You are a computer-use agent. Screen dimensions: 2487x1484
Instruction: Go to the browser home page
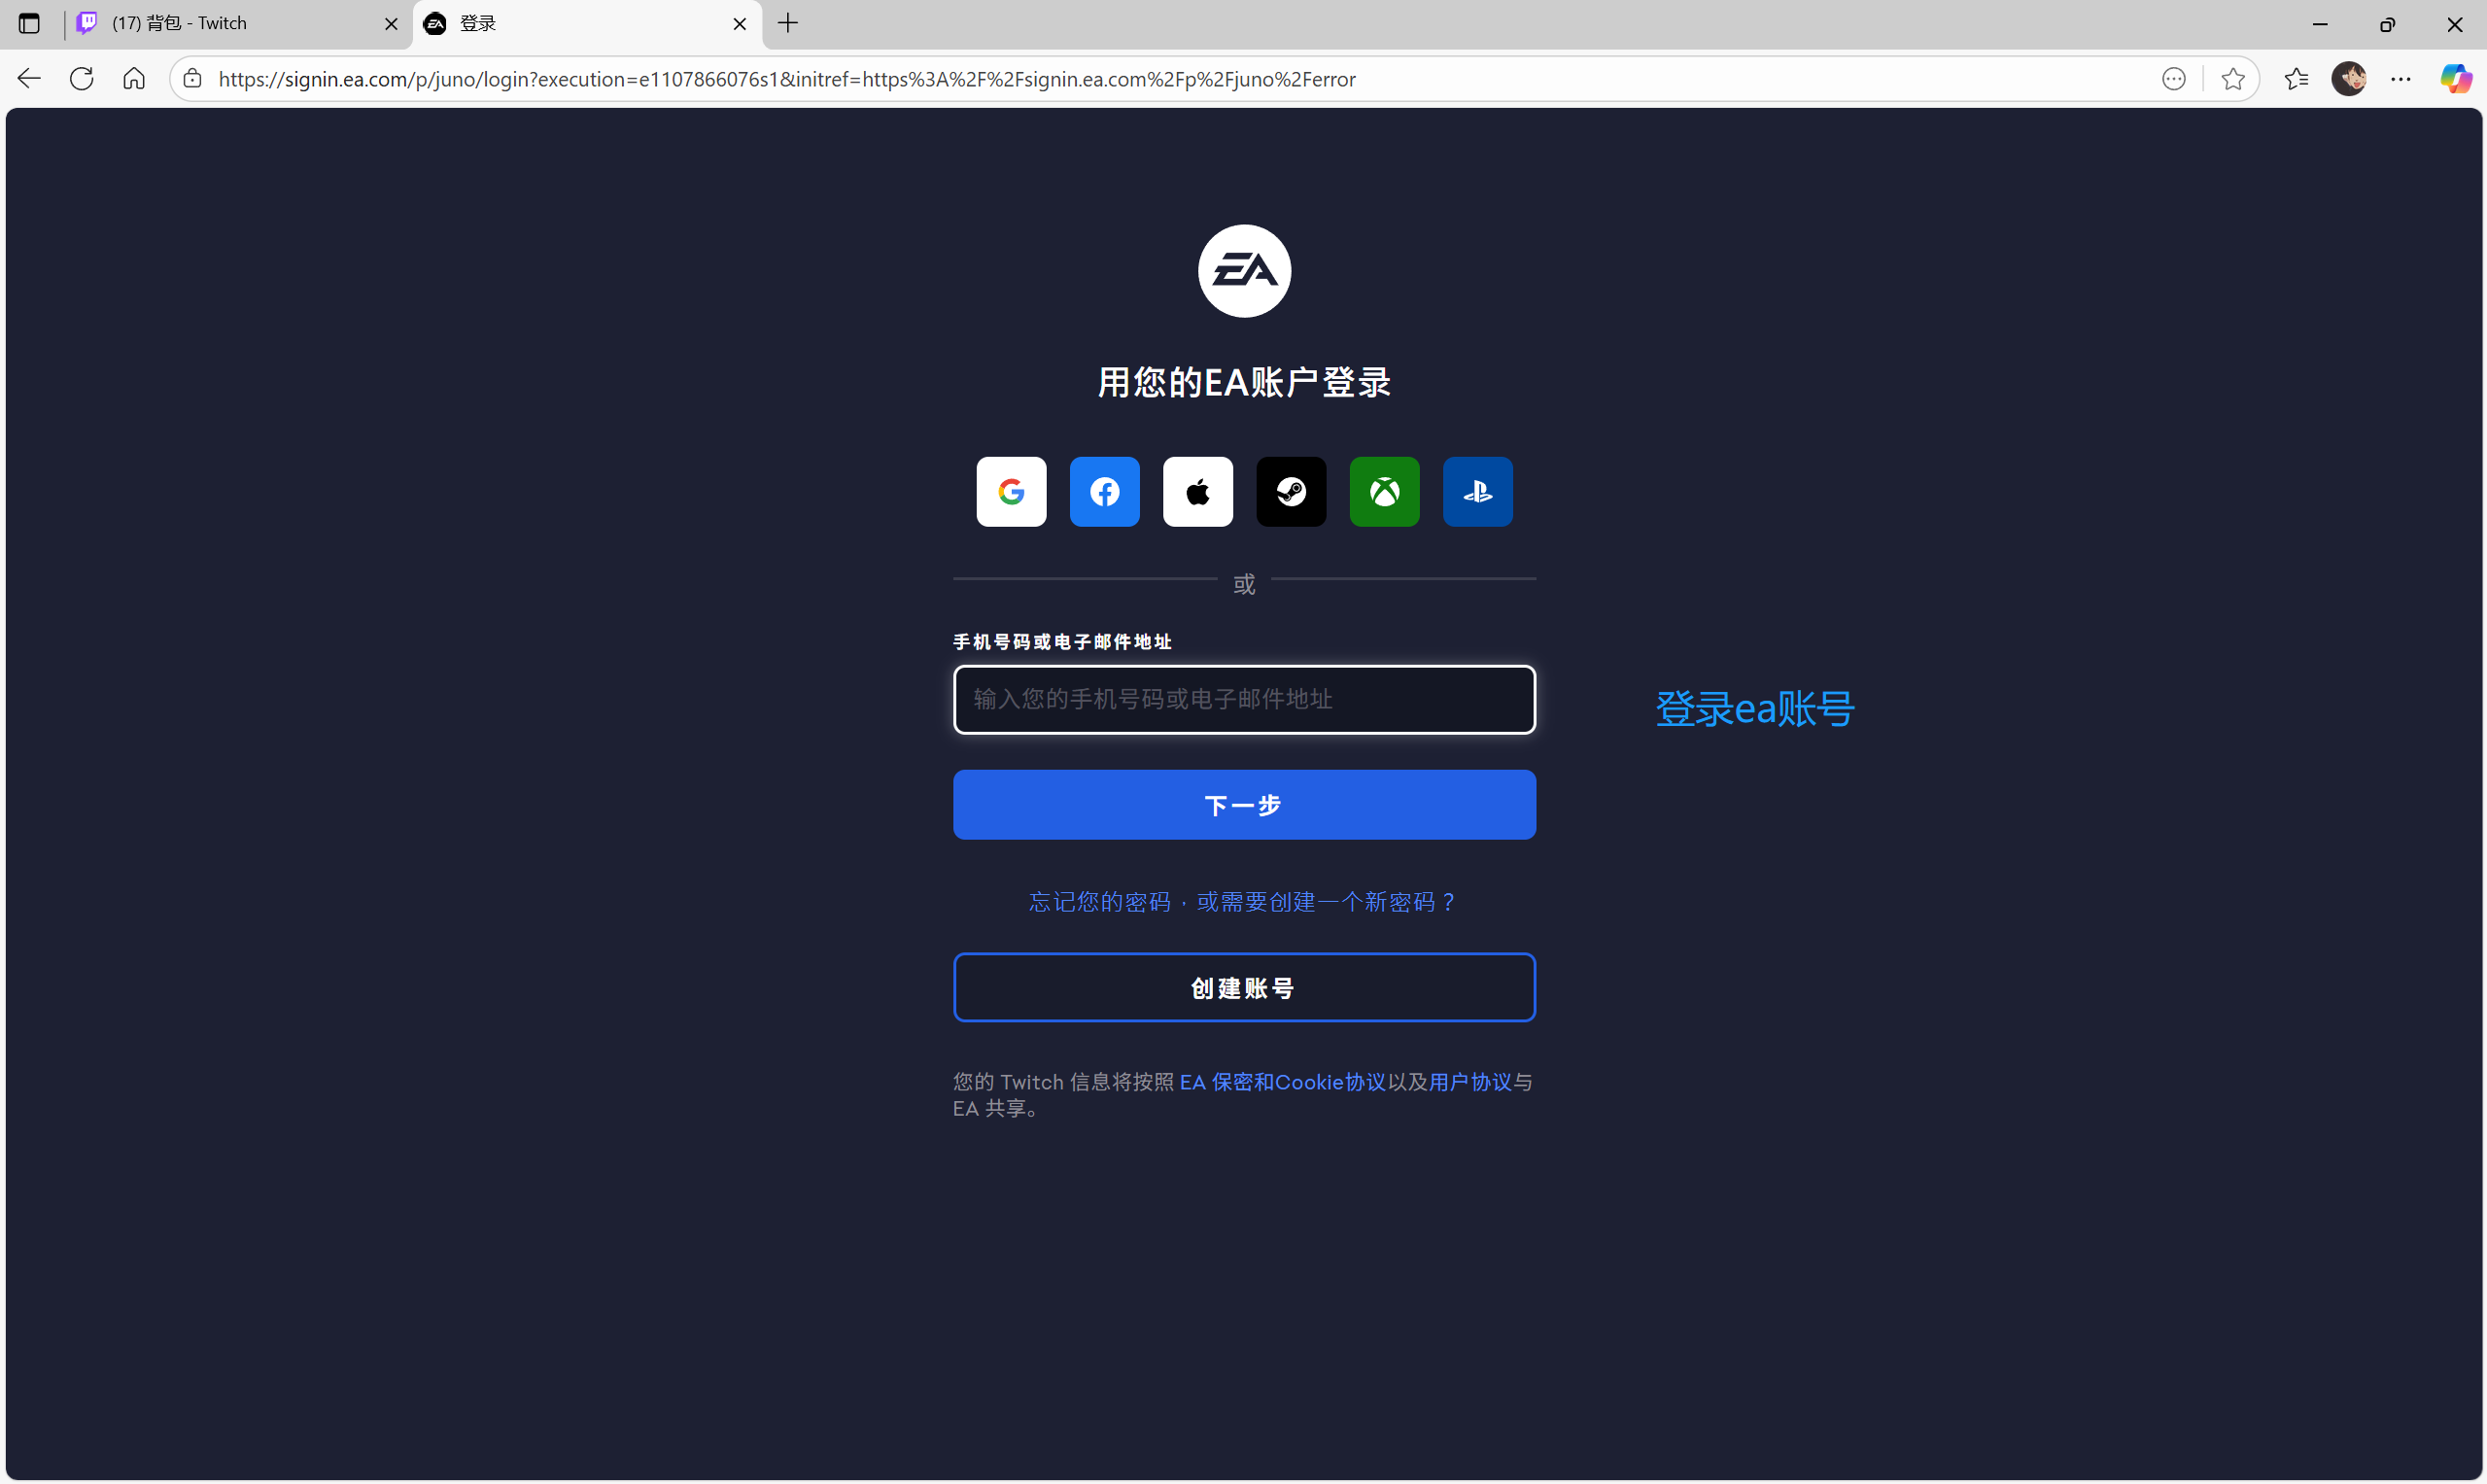pos(134,78)
